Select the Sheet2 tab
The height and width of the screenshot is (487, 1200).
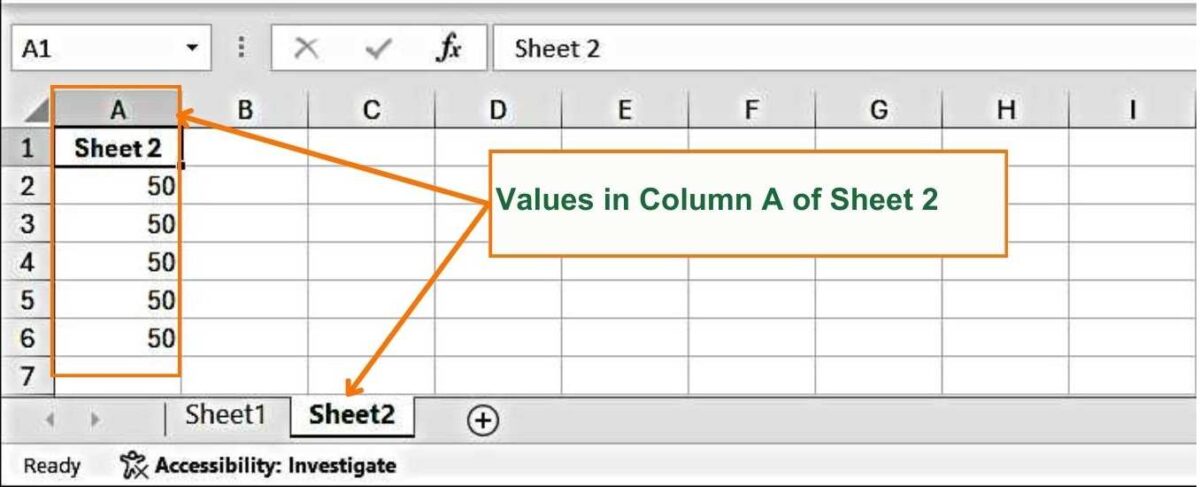coord(352,415)
